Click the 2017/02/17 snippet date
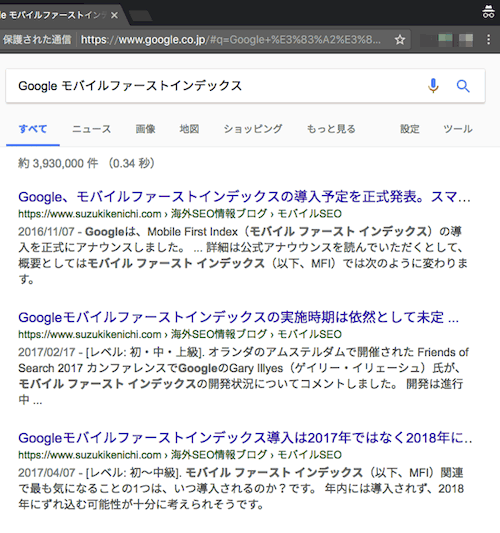Viewport: 500px width, 533px height. coord(46,352)
